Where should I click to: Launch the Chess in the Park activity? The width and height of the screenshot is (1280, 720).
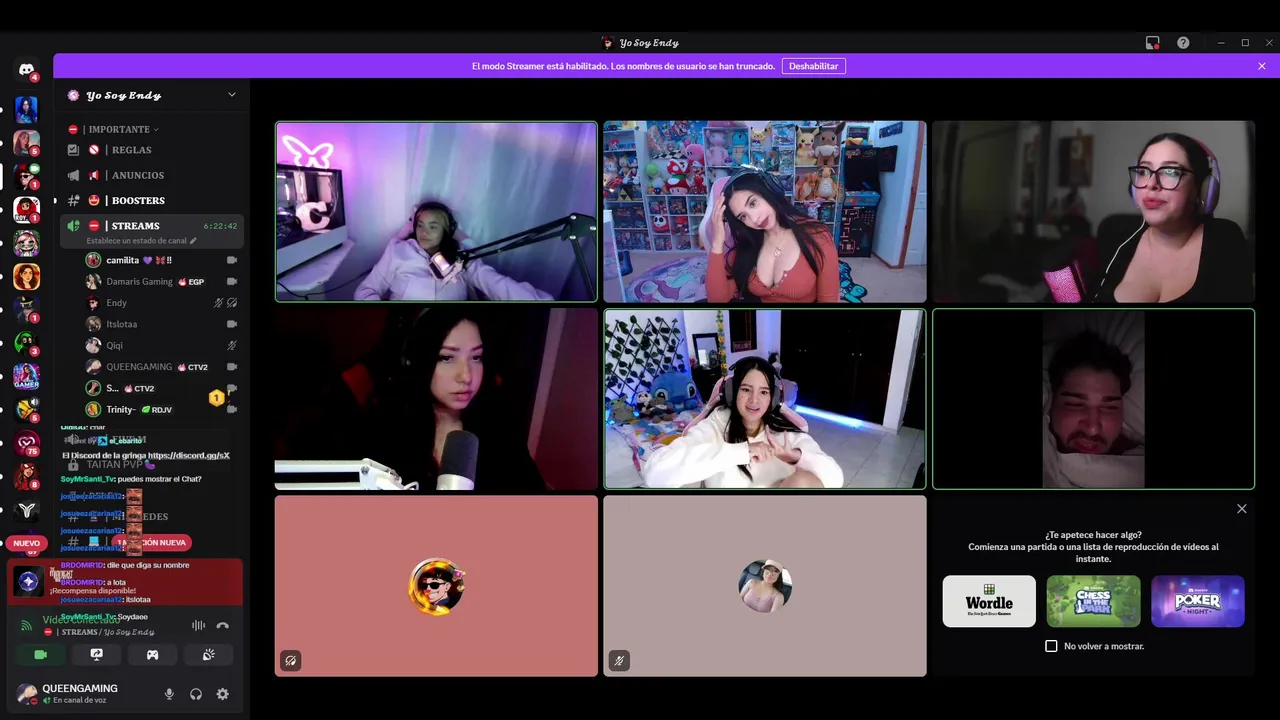[x=1093, y=601]
